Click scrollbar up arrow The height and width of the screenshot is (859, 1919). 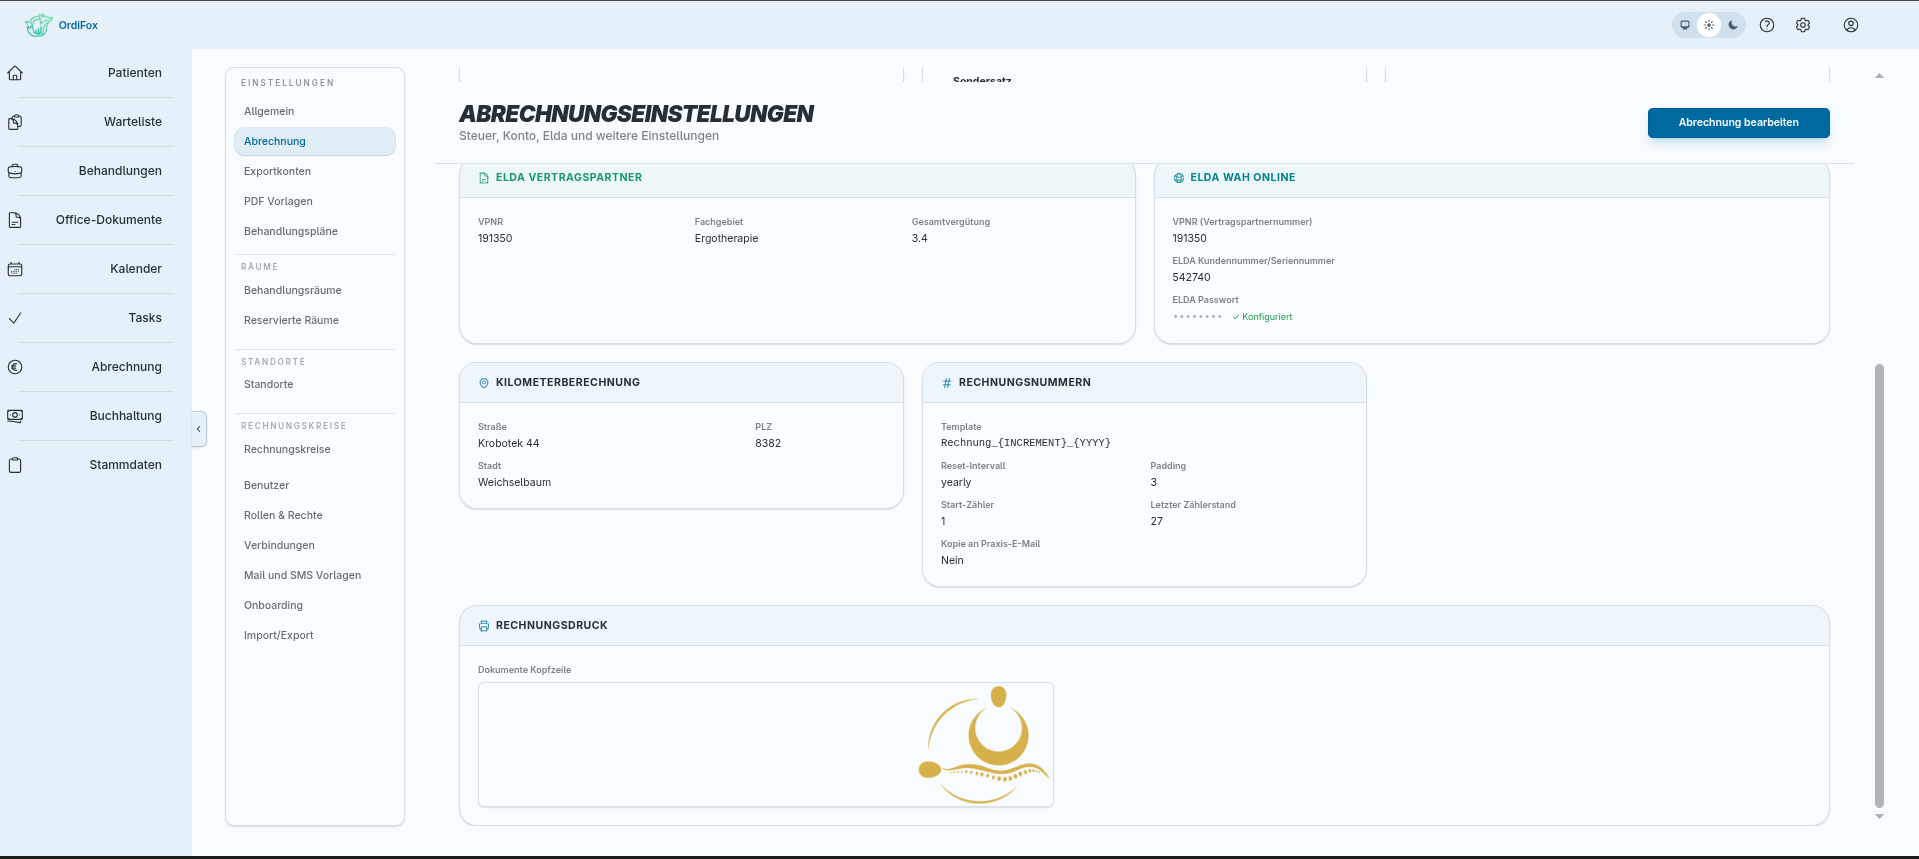[x=1879, y=76]
